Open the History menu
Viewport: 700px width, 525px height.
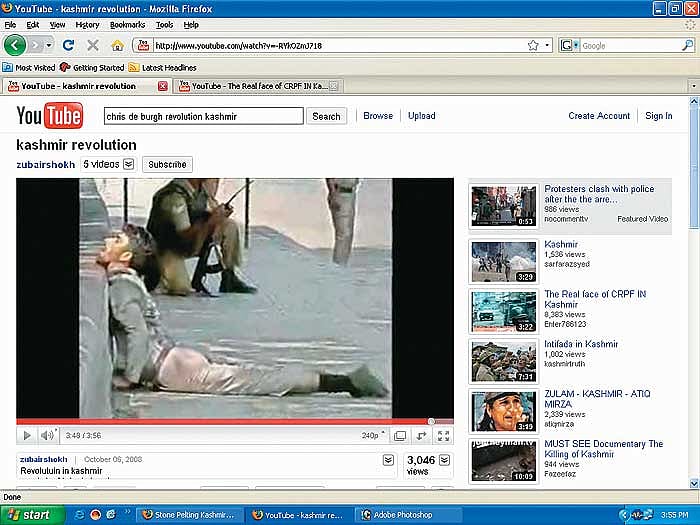pos(87,24)
